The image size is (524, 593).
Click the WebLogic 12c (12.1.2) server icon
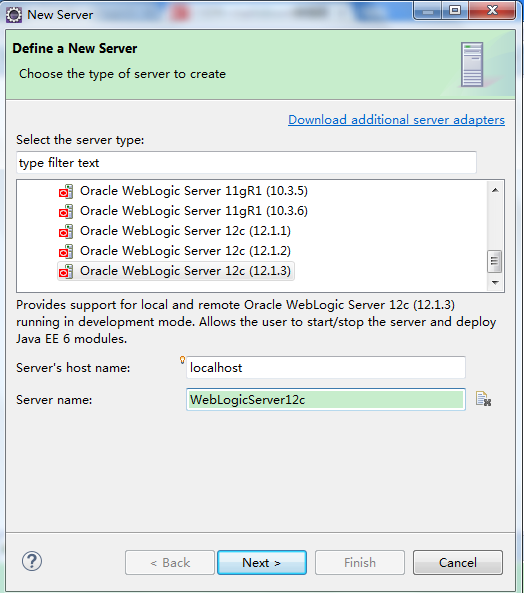coord(66,251)
